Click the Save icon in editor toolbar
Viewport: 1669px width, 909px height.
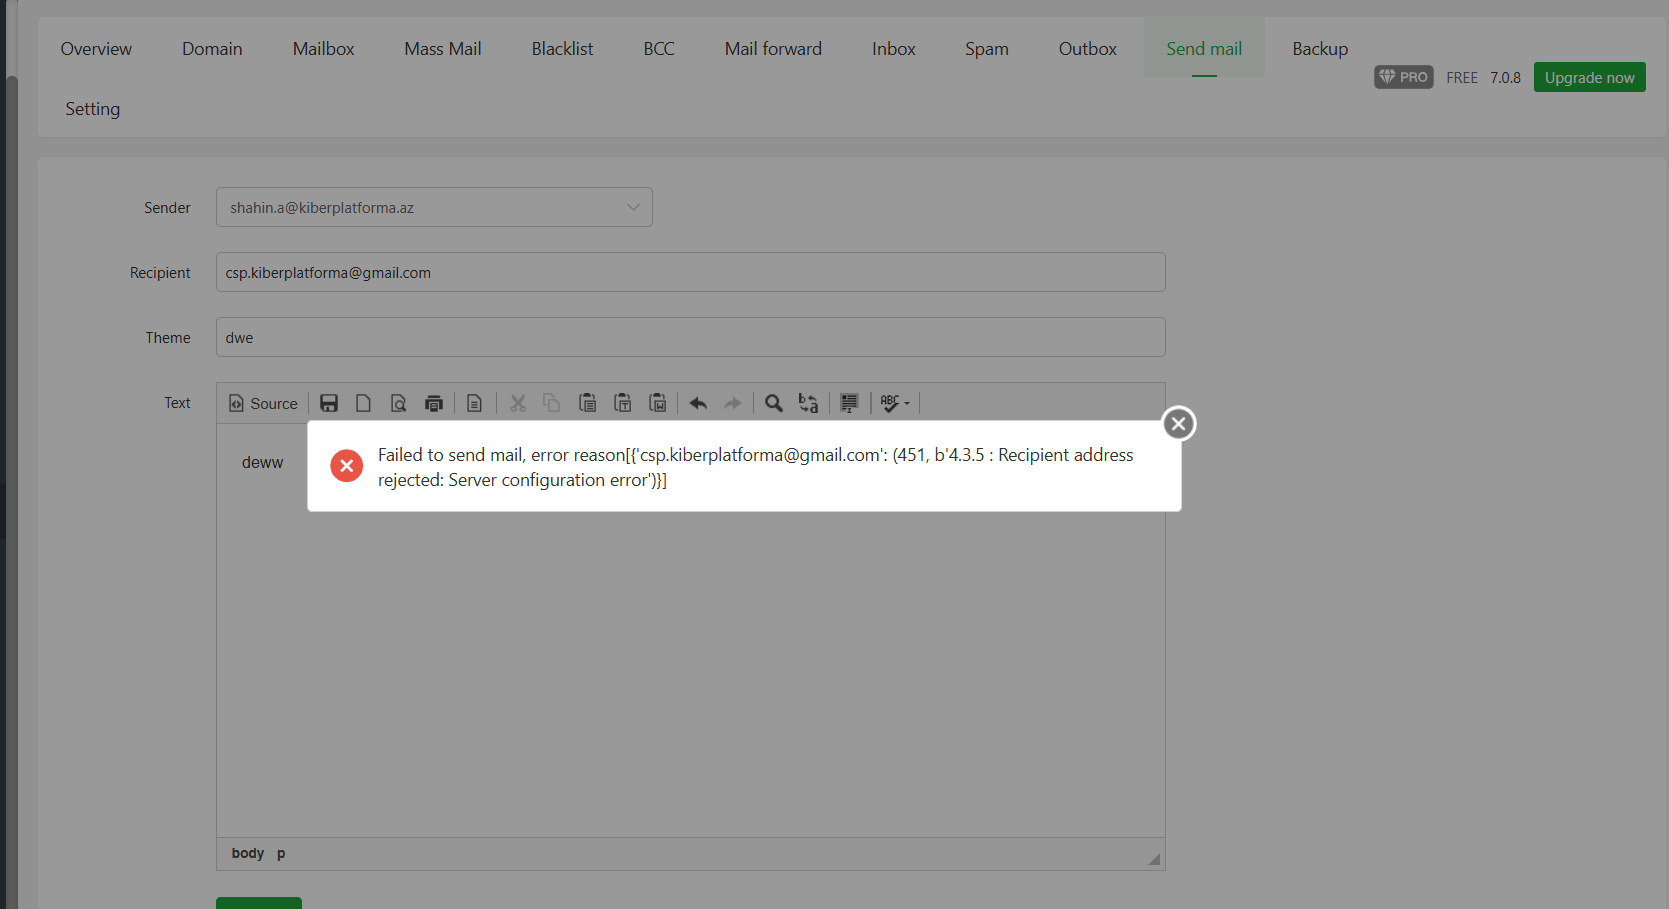pyautogui.click(x=329, y=403)
